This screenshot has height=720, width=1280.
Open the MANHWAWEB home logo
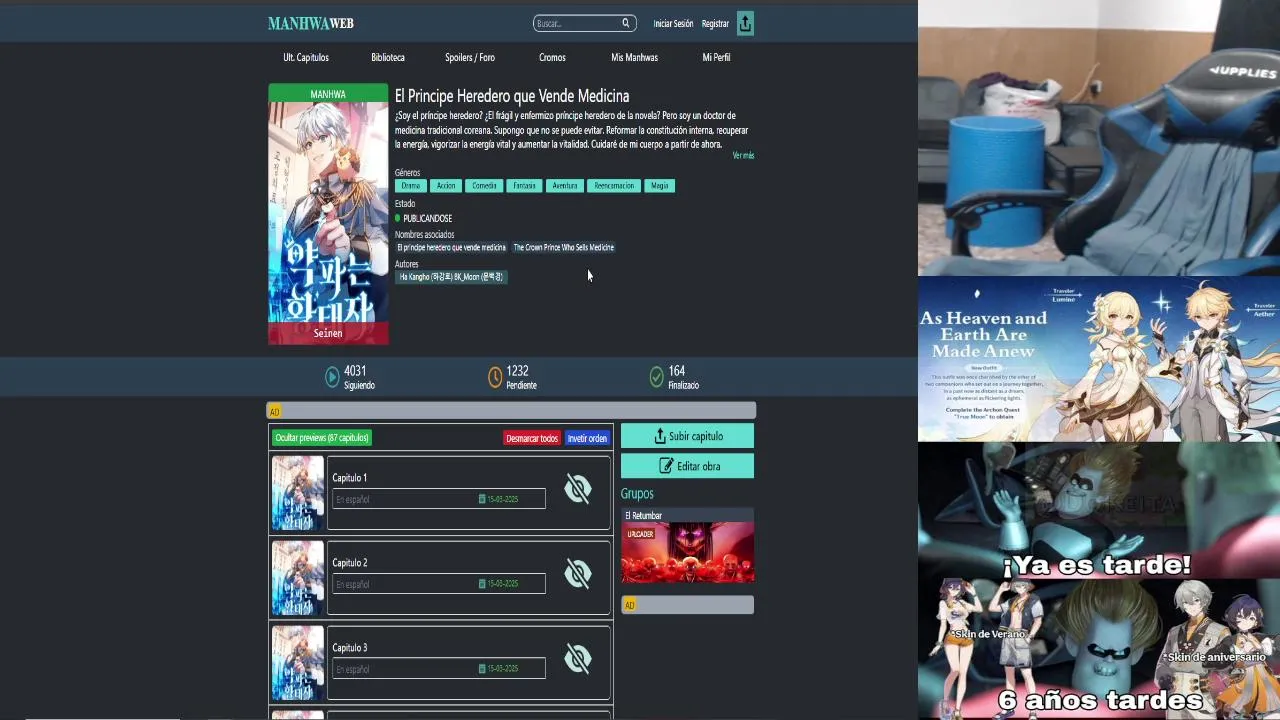click(x=311, y=23)
